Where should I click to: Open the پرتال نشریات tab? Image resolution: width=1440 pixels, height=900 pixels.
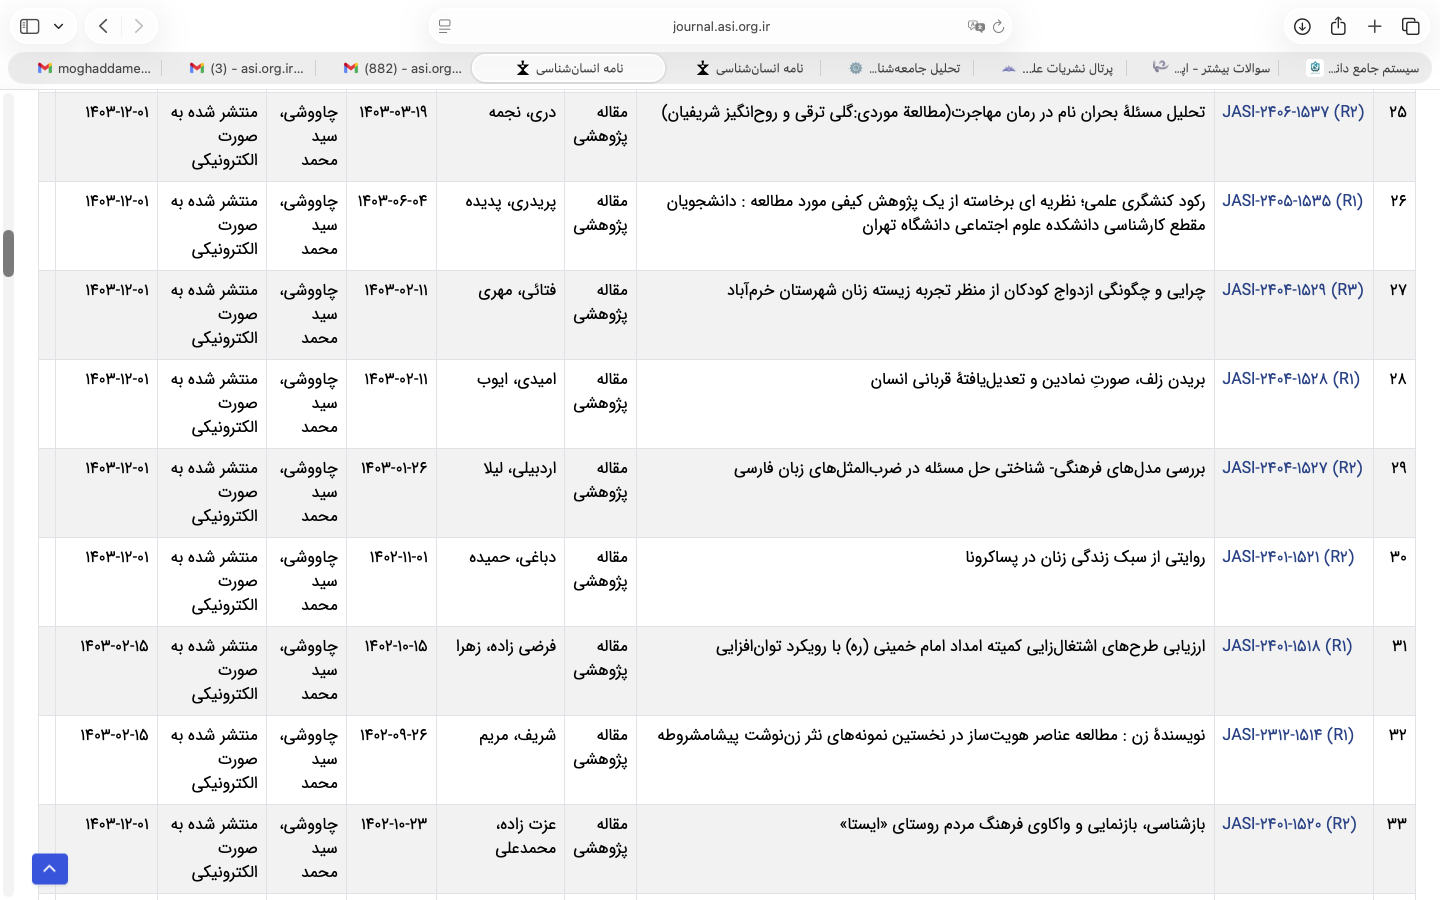(1058, 68)
